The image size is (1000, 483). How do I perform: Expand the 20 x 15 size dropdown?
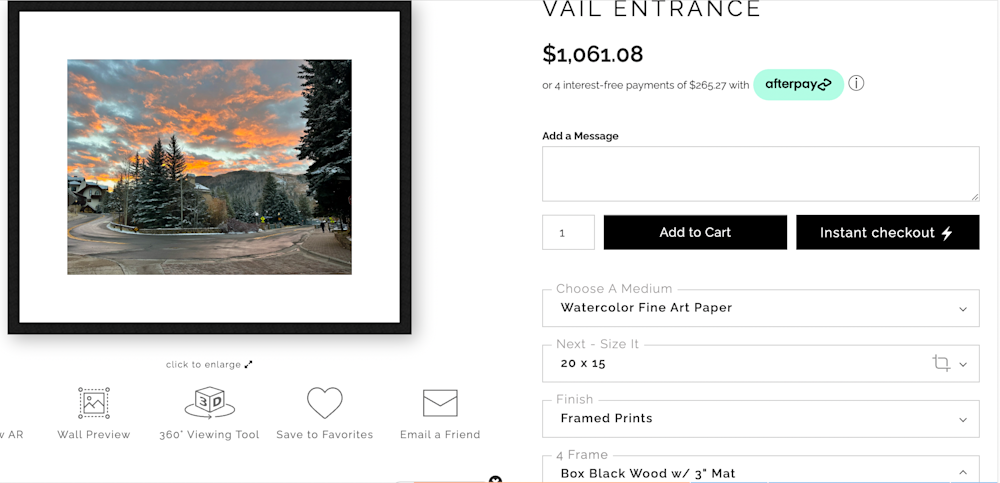click(x=963, y=364)
